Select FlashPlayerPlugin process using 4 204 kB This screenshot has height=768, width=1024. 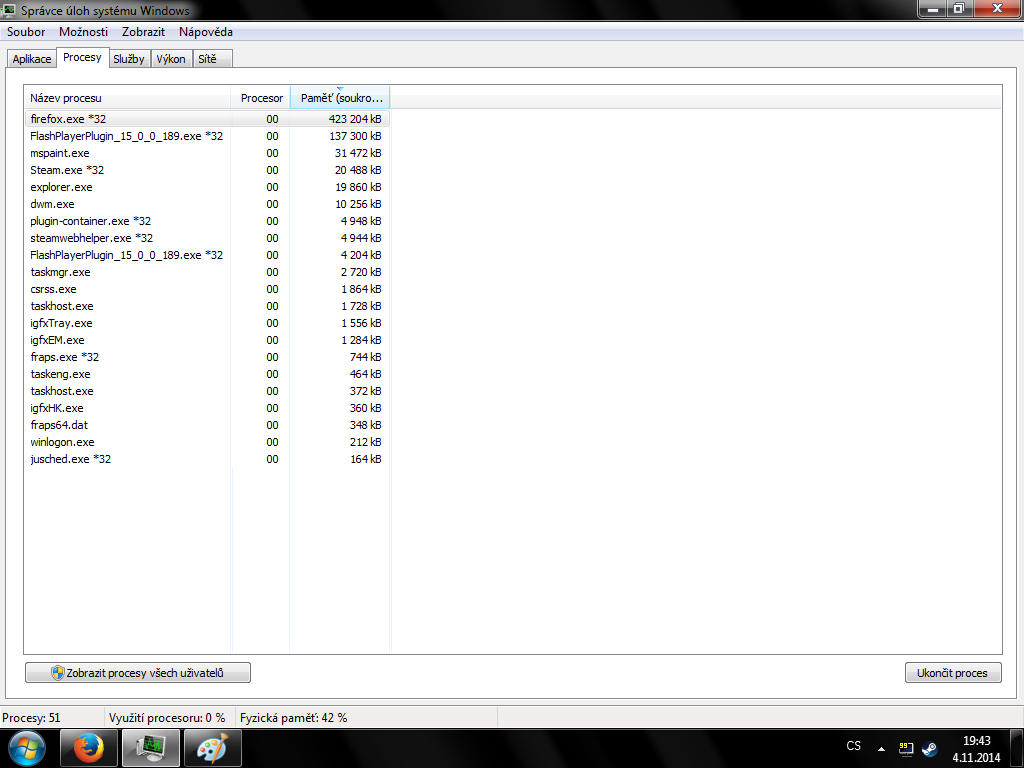point(207,255)
